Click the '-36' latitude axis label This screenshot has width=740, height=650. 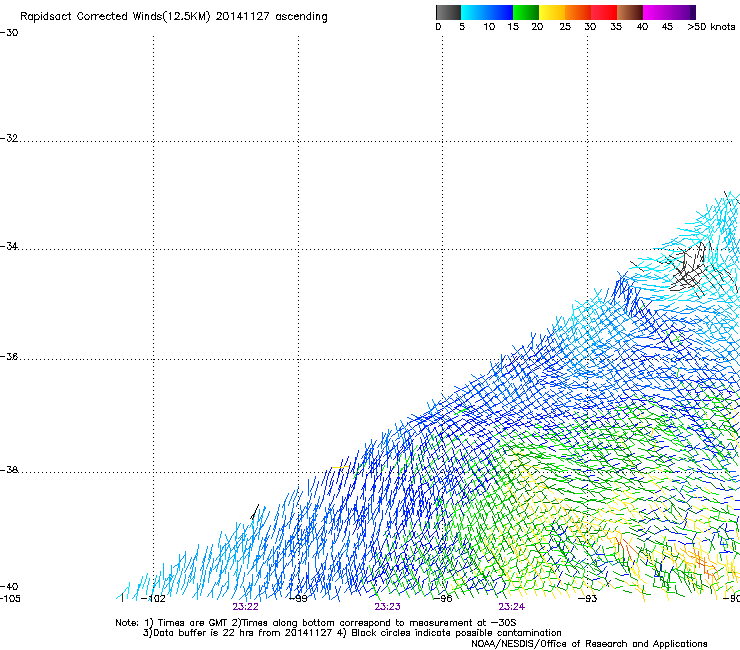pyautogui.click(x=9, y=356)
